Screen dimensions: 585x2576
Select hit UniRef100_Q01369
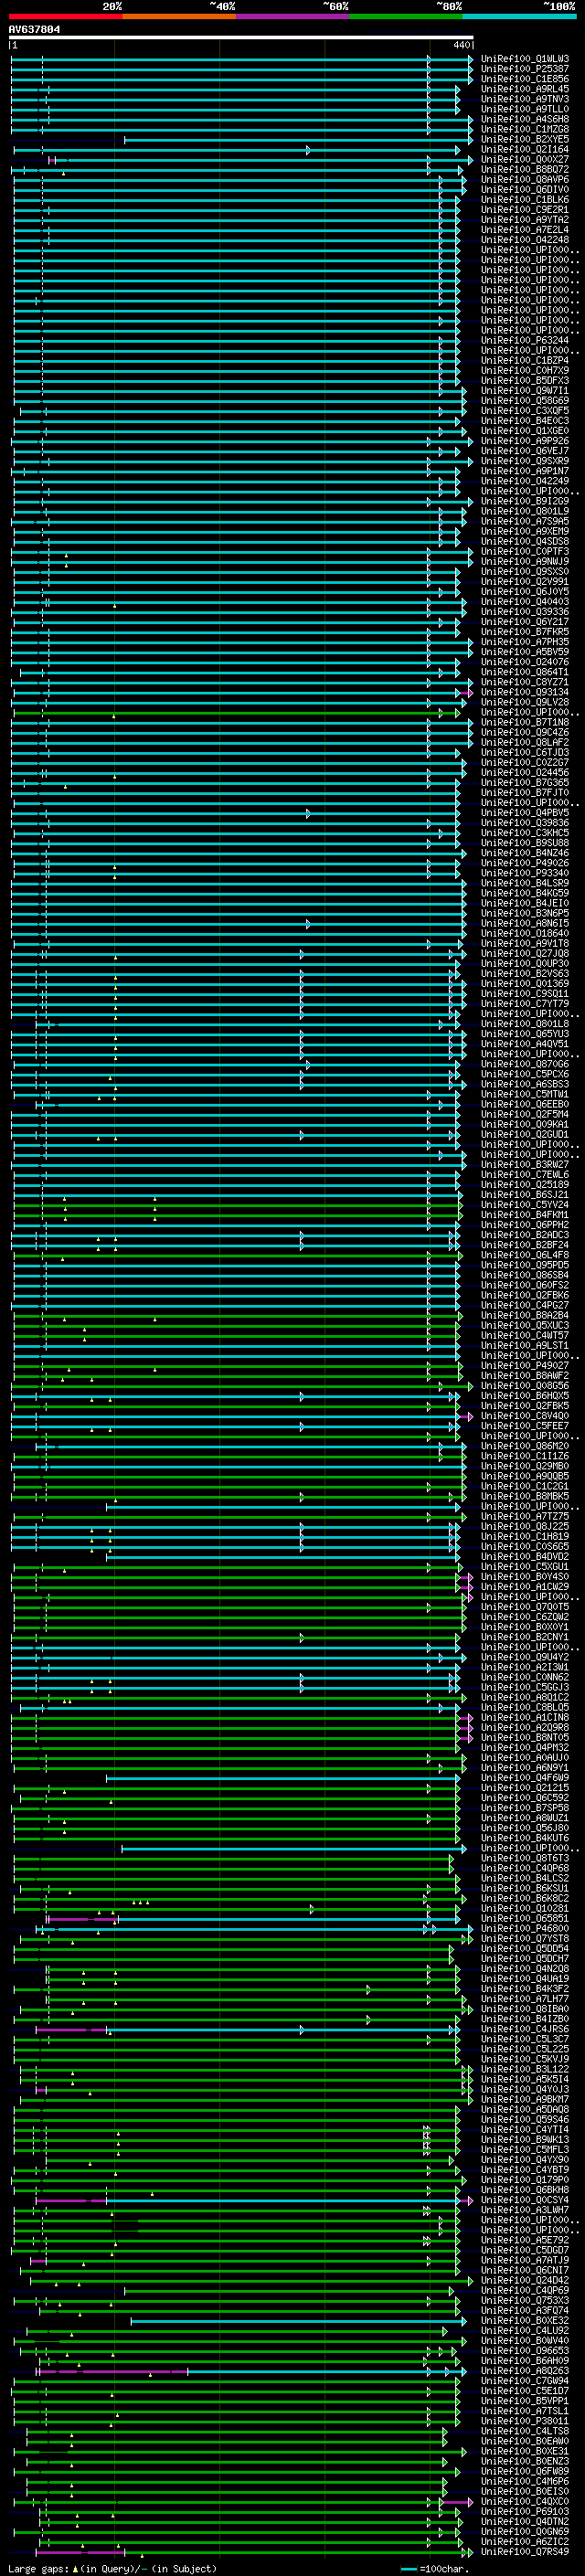[x=525, y=984]
